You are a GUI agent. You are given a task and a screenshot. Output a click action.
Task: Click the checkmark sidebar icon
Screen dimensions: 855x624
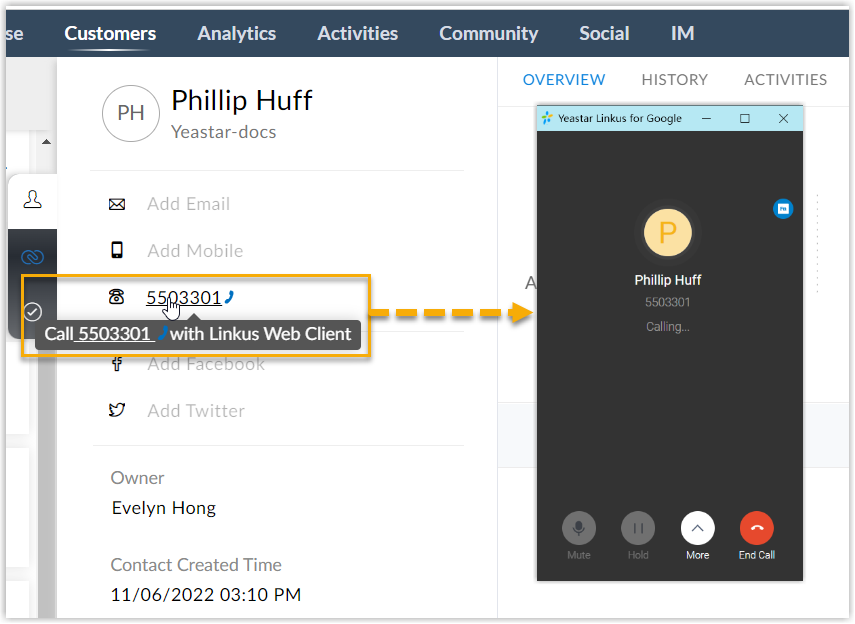(32, 311)
